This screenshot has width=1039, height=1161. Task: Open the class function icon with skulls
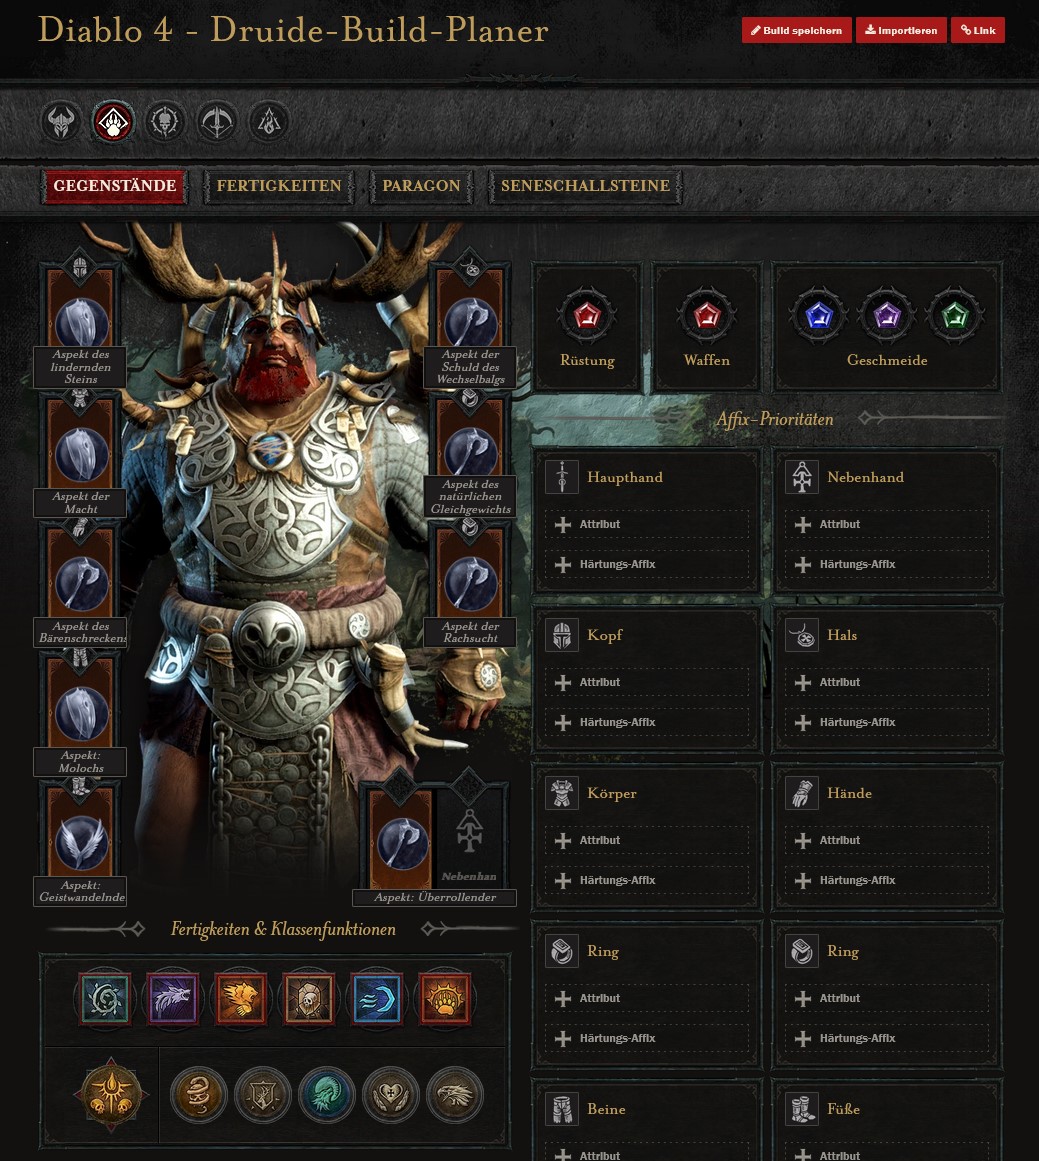click(x=111, y=1094)
